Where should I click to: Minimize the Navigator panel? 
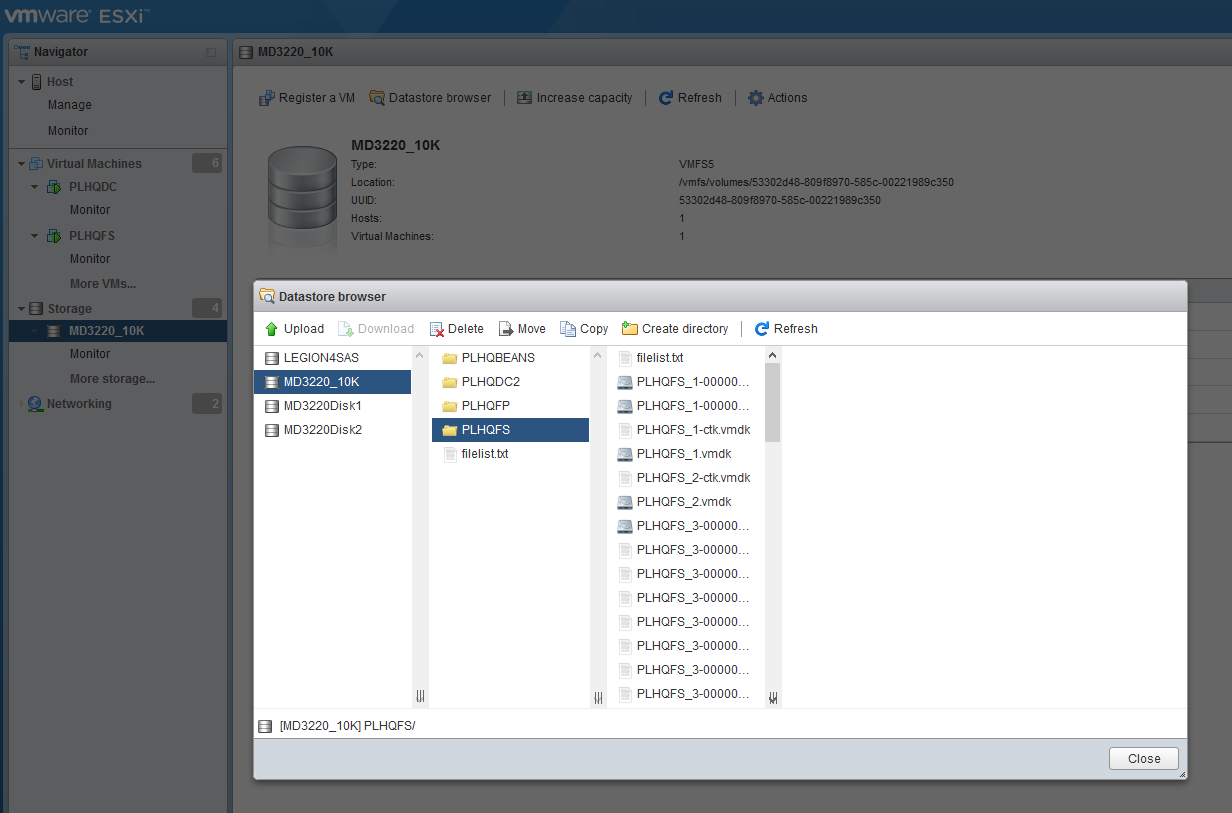click(210, 52)
